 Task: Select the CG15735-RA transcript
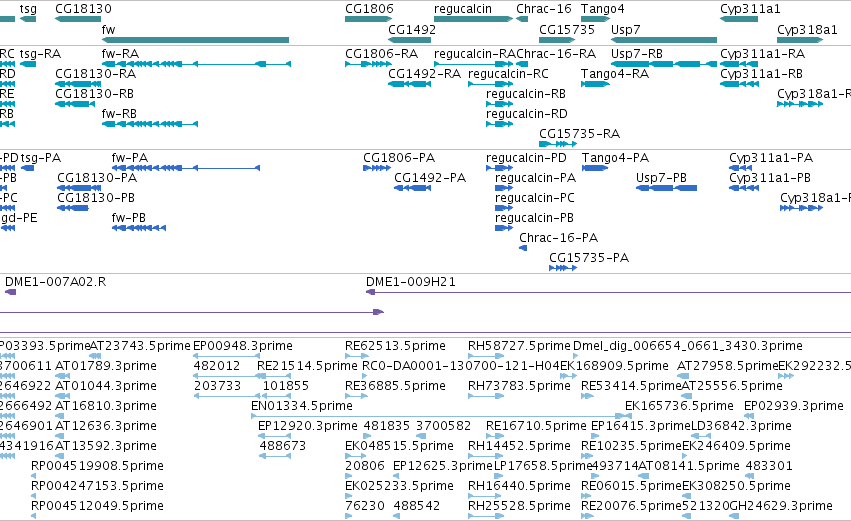[x=558, y=144]
